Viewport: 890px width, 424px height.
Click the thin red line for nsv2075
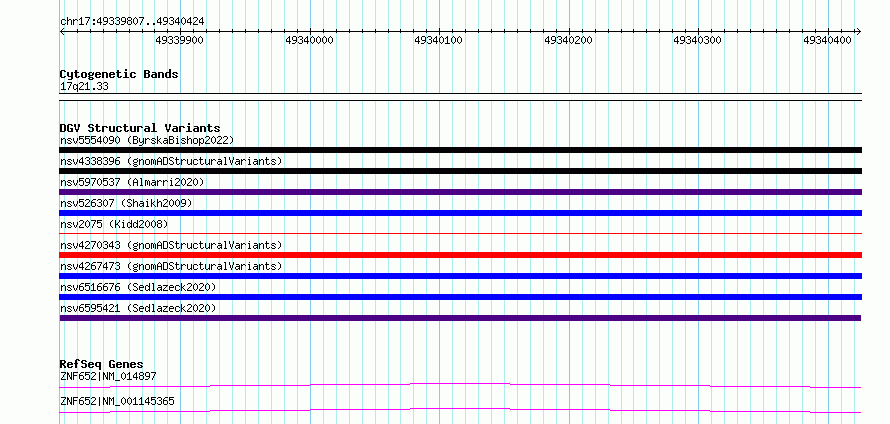tap(460, 233)
